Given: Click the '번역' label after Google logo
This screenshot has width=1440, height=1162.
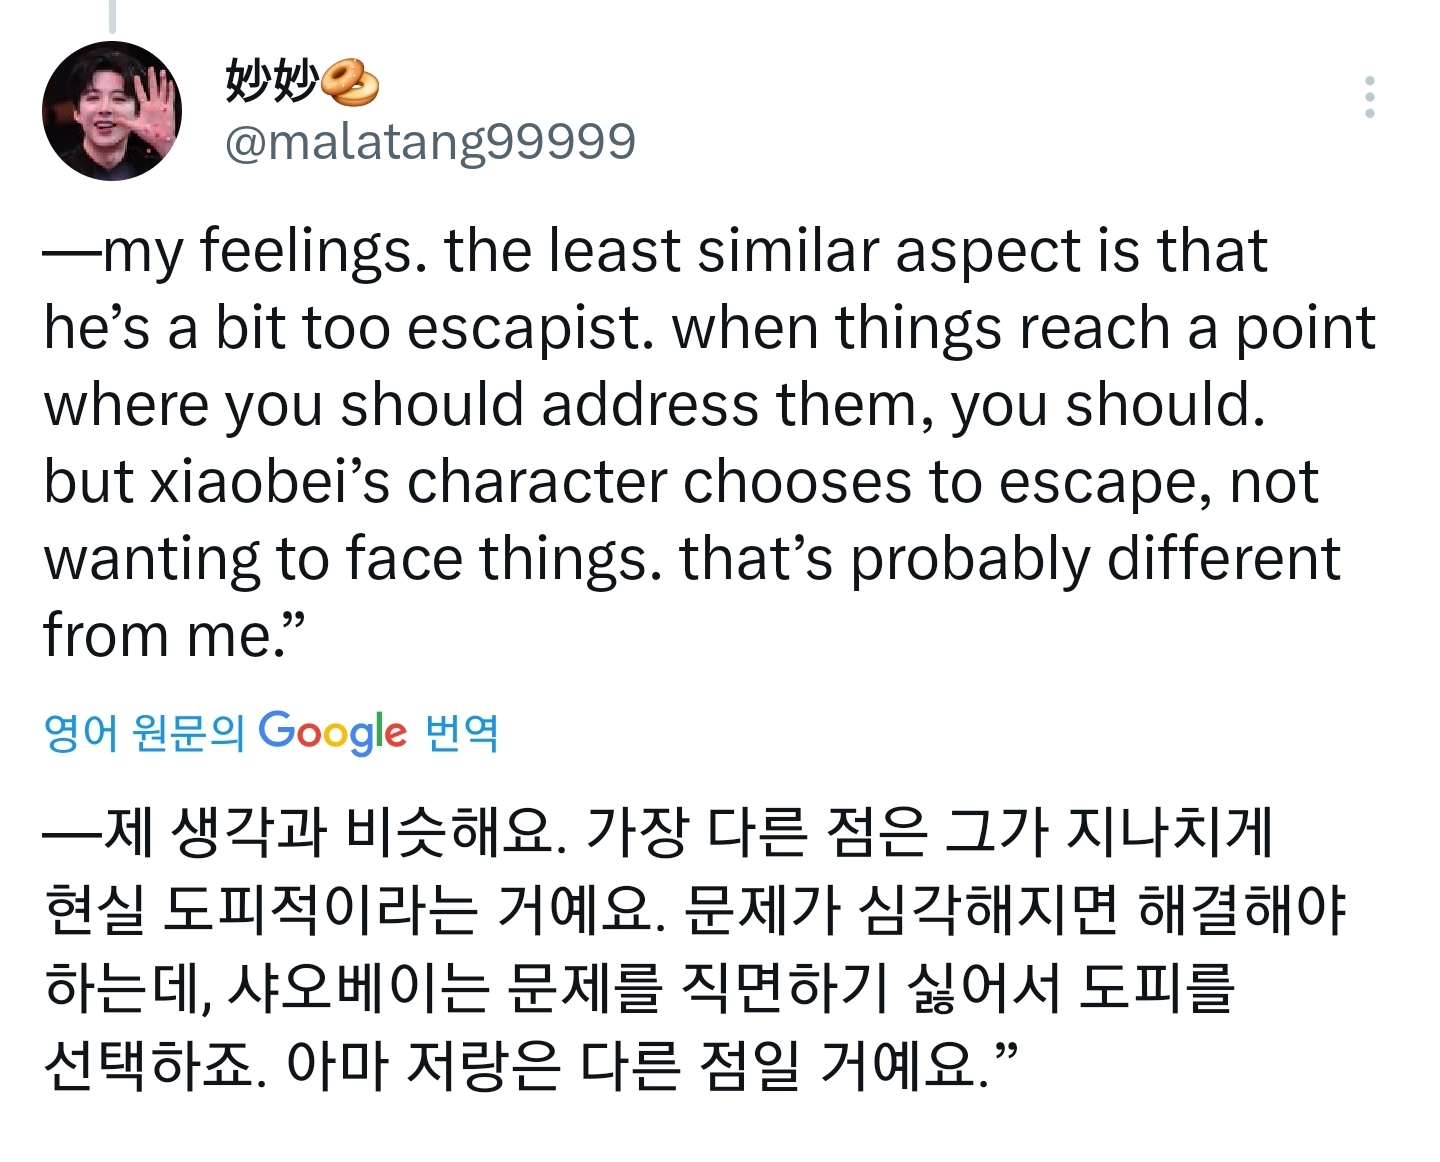Looking at the screenshot, I should click(462, 733).
